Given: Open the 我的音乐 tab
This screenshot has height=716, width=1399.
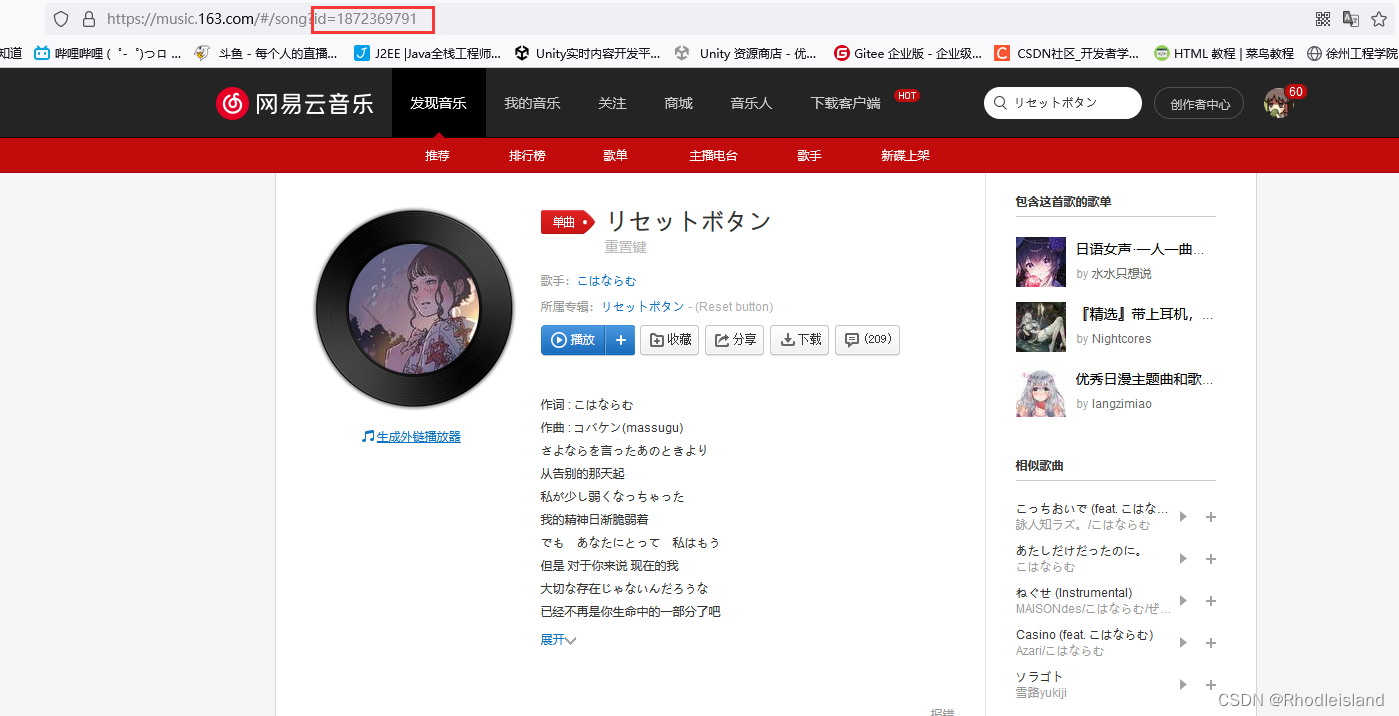Looking at the screenshot, I should (532, 103).
